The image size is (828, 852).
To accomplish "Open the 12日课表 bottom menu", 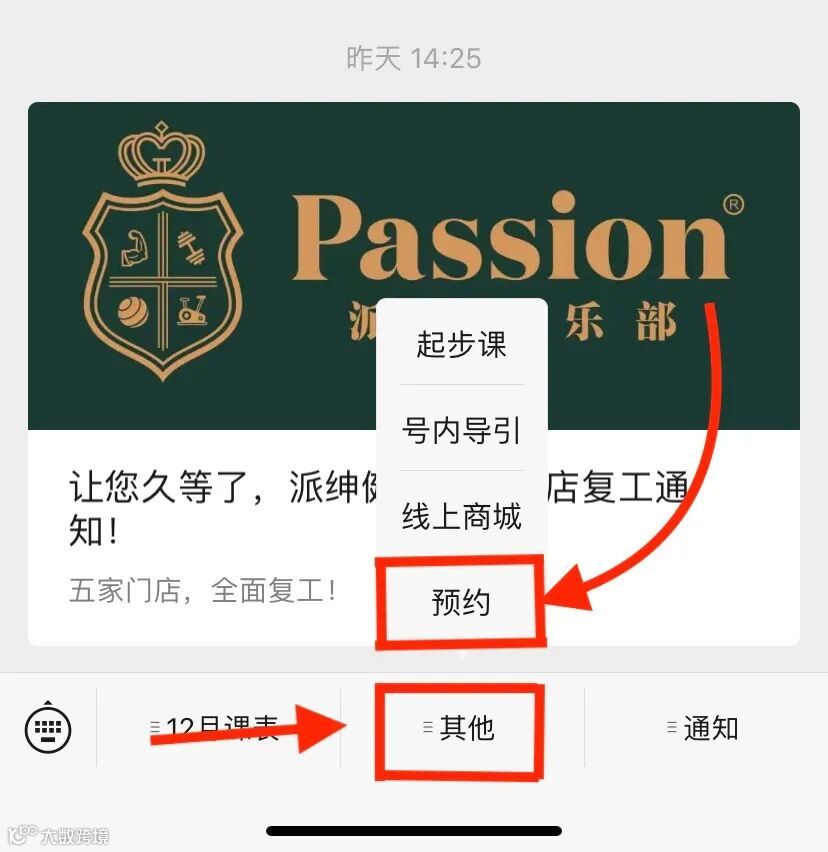I will click(x=218, y=727).
